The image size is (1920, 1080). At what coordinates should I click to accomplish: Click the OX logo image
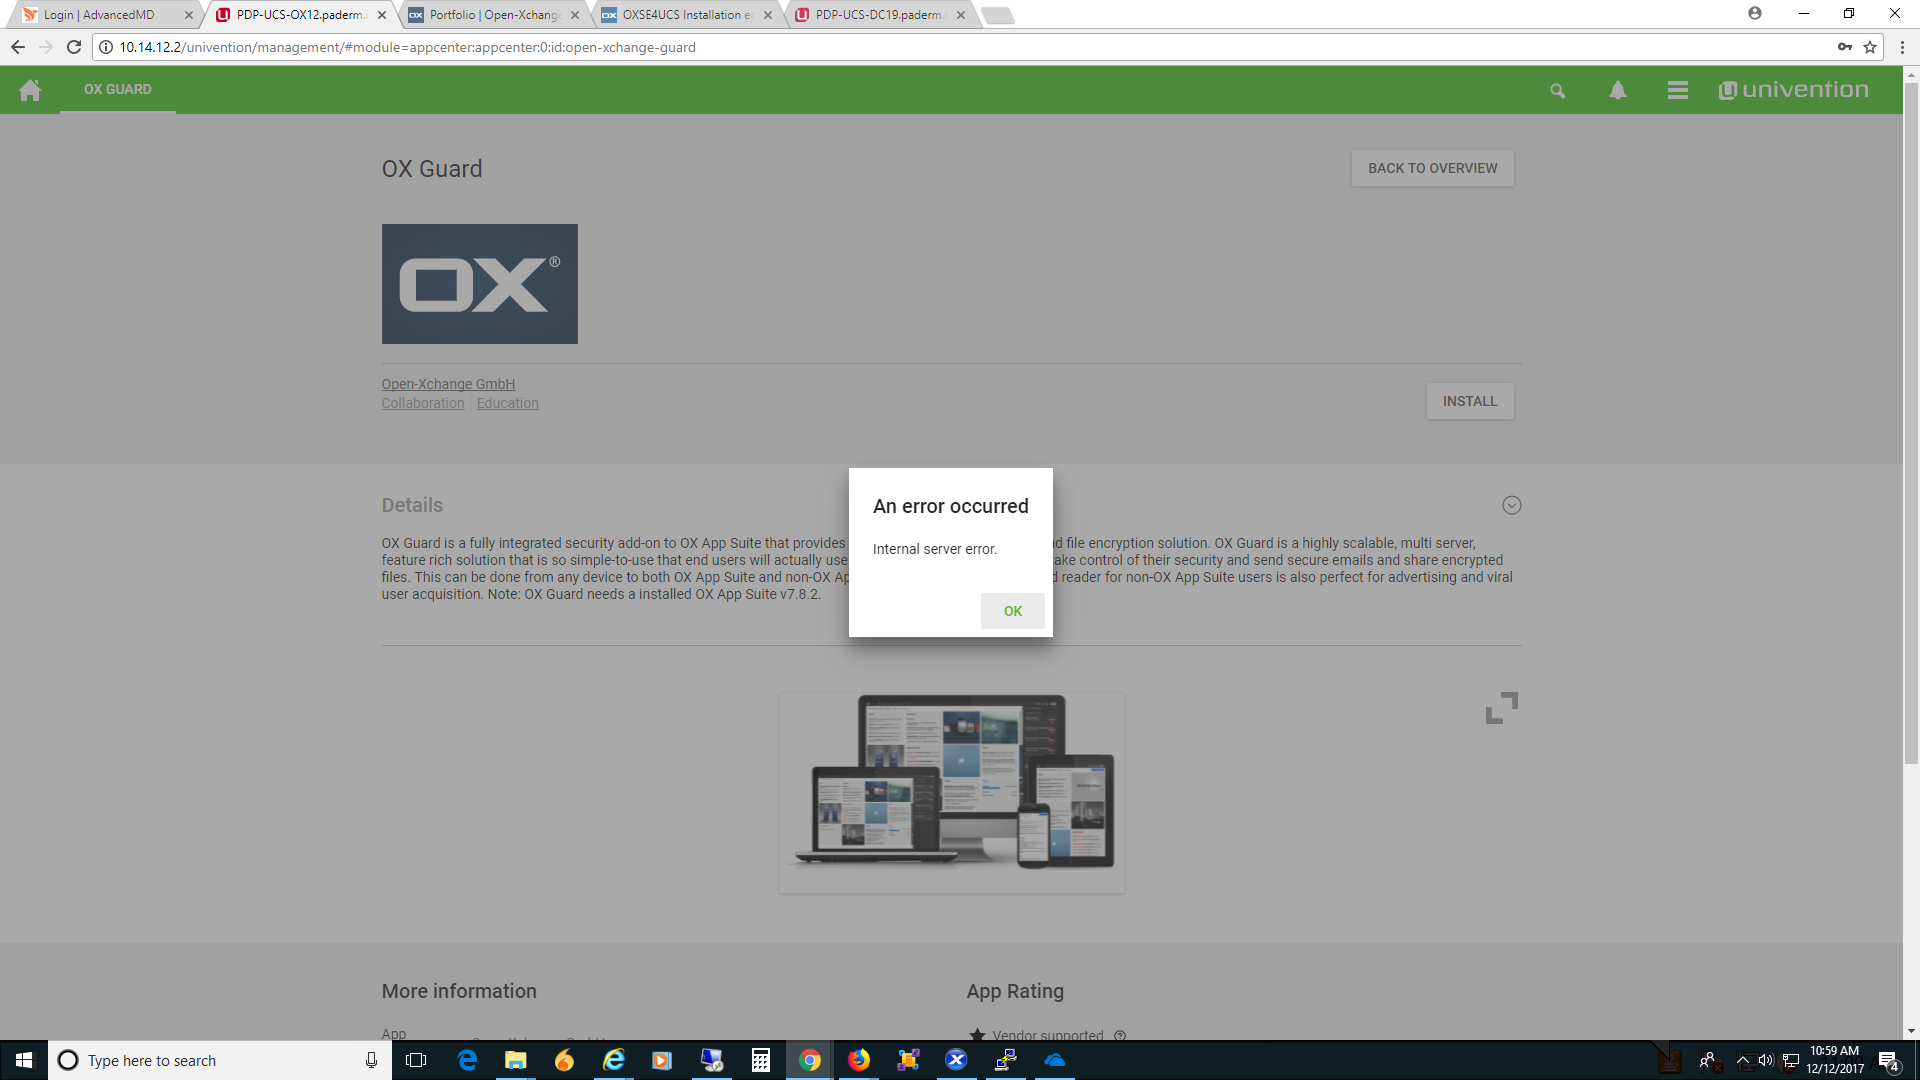(x=479, y=284)
